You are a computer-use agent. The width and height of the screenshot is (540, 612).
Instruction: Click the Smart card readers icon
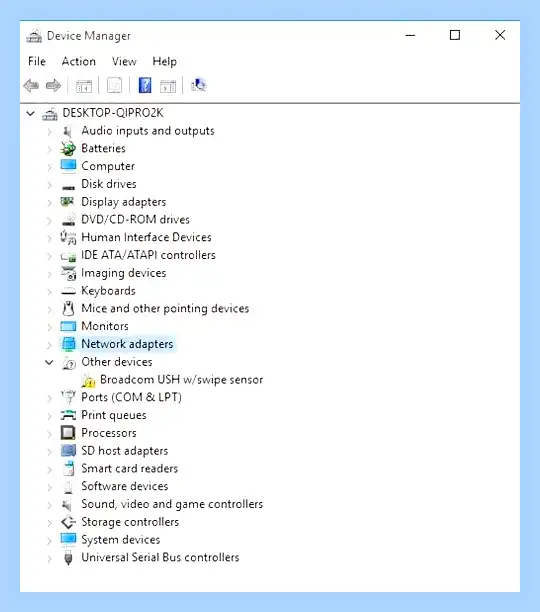click(69, 468)
